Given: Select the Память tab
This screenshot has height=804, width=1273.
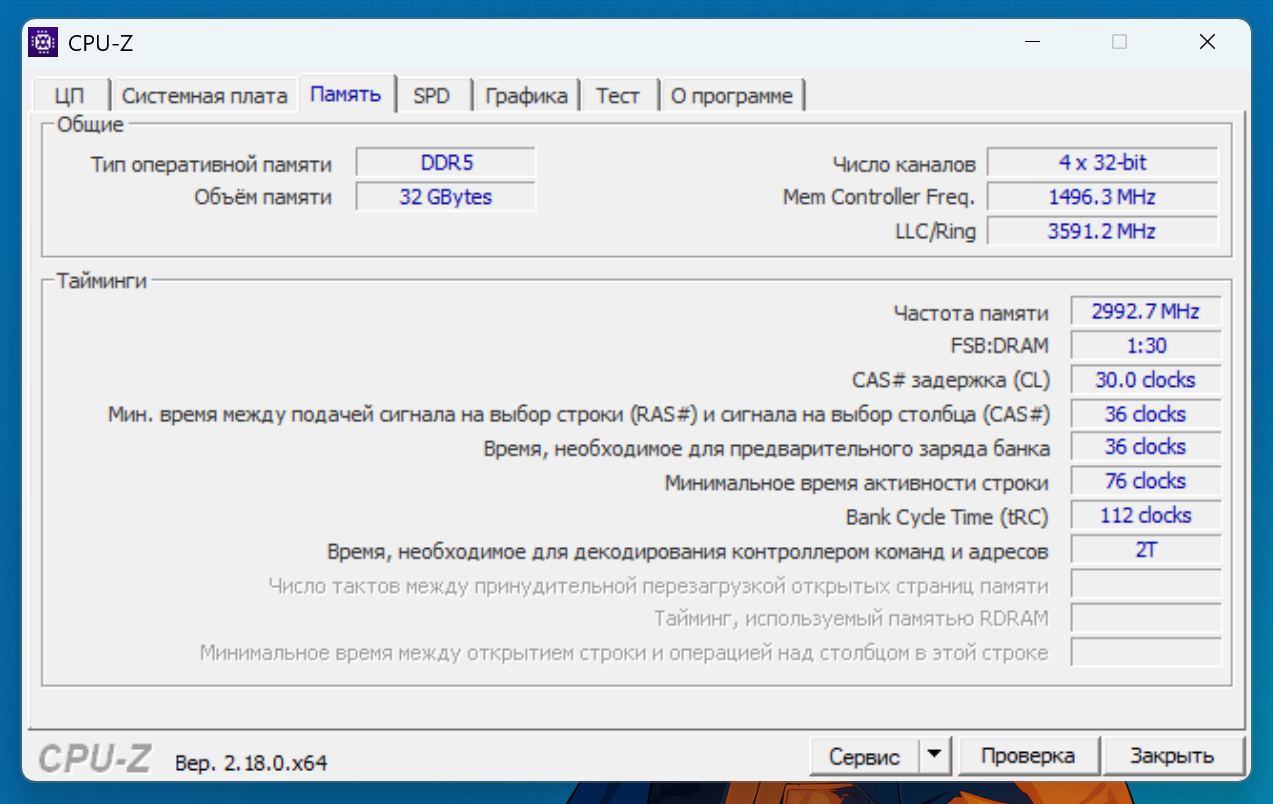Looking at the screenshot, I should (x=346, y=94).
